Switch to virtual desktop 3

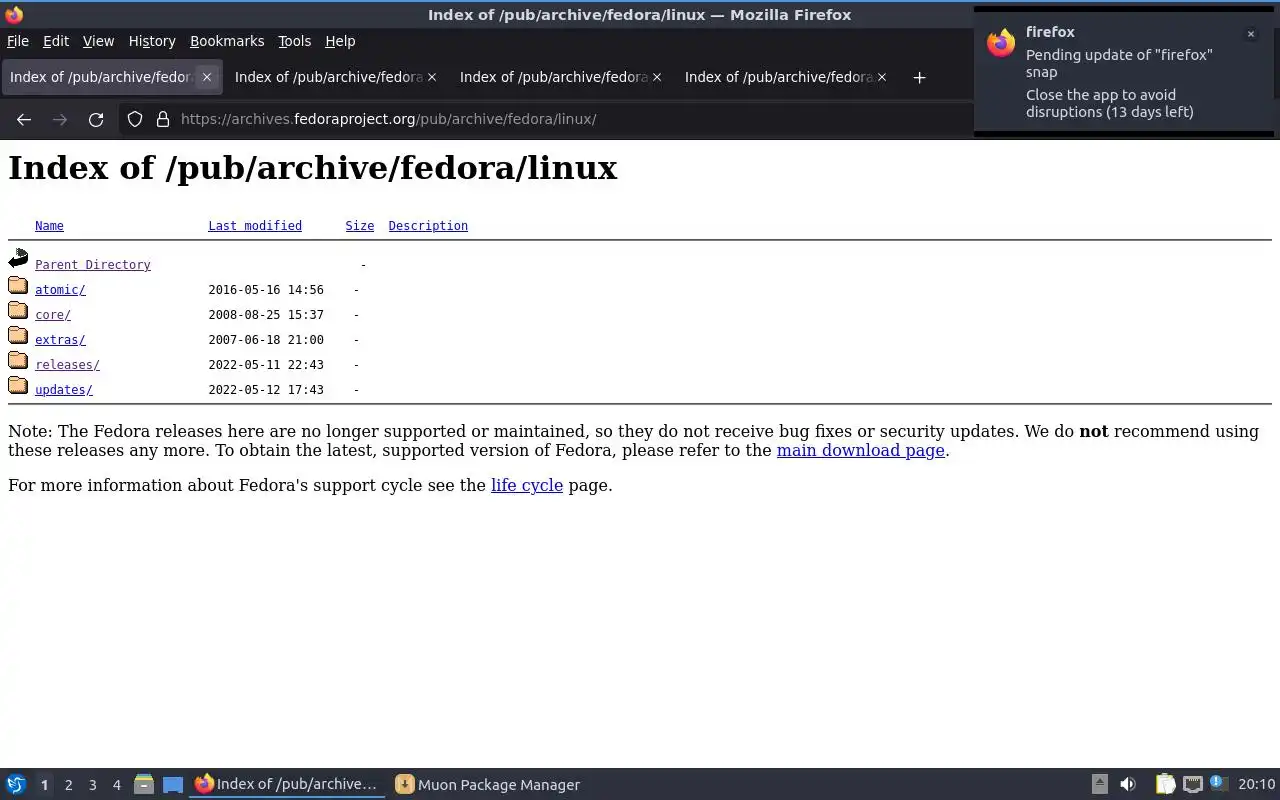point(92,785)
